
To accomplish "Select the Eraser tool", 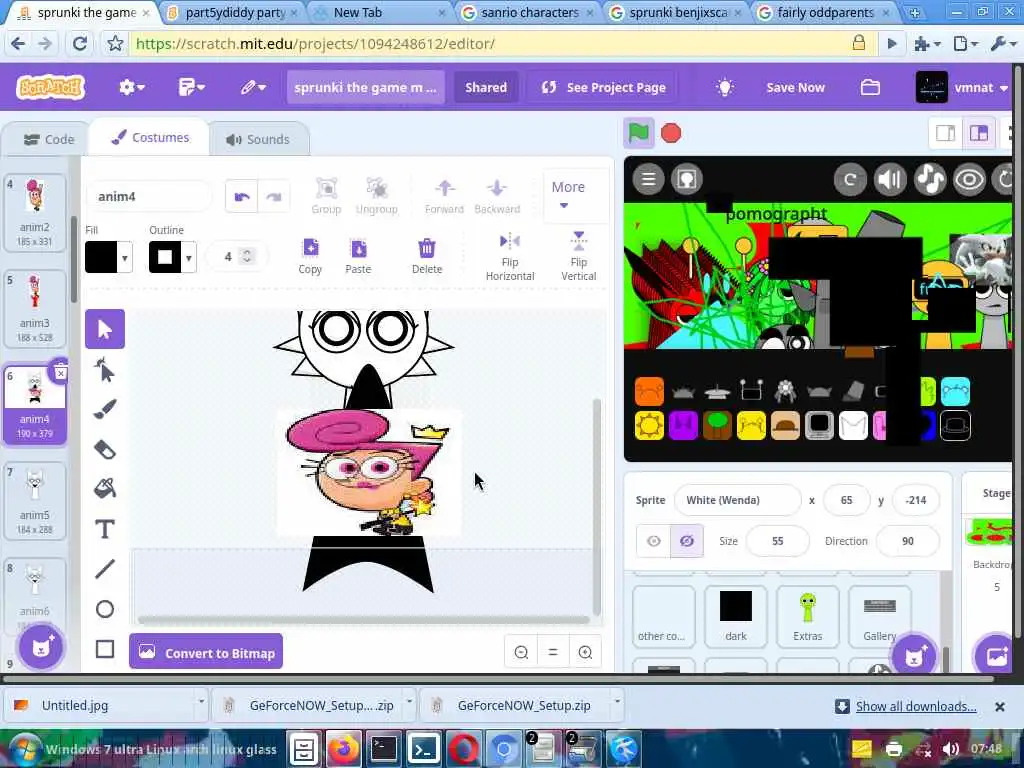I will [x=104, y=449].
